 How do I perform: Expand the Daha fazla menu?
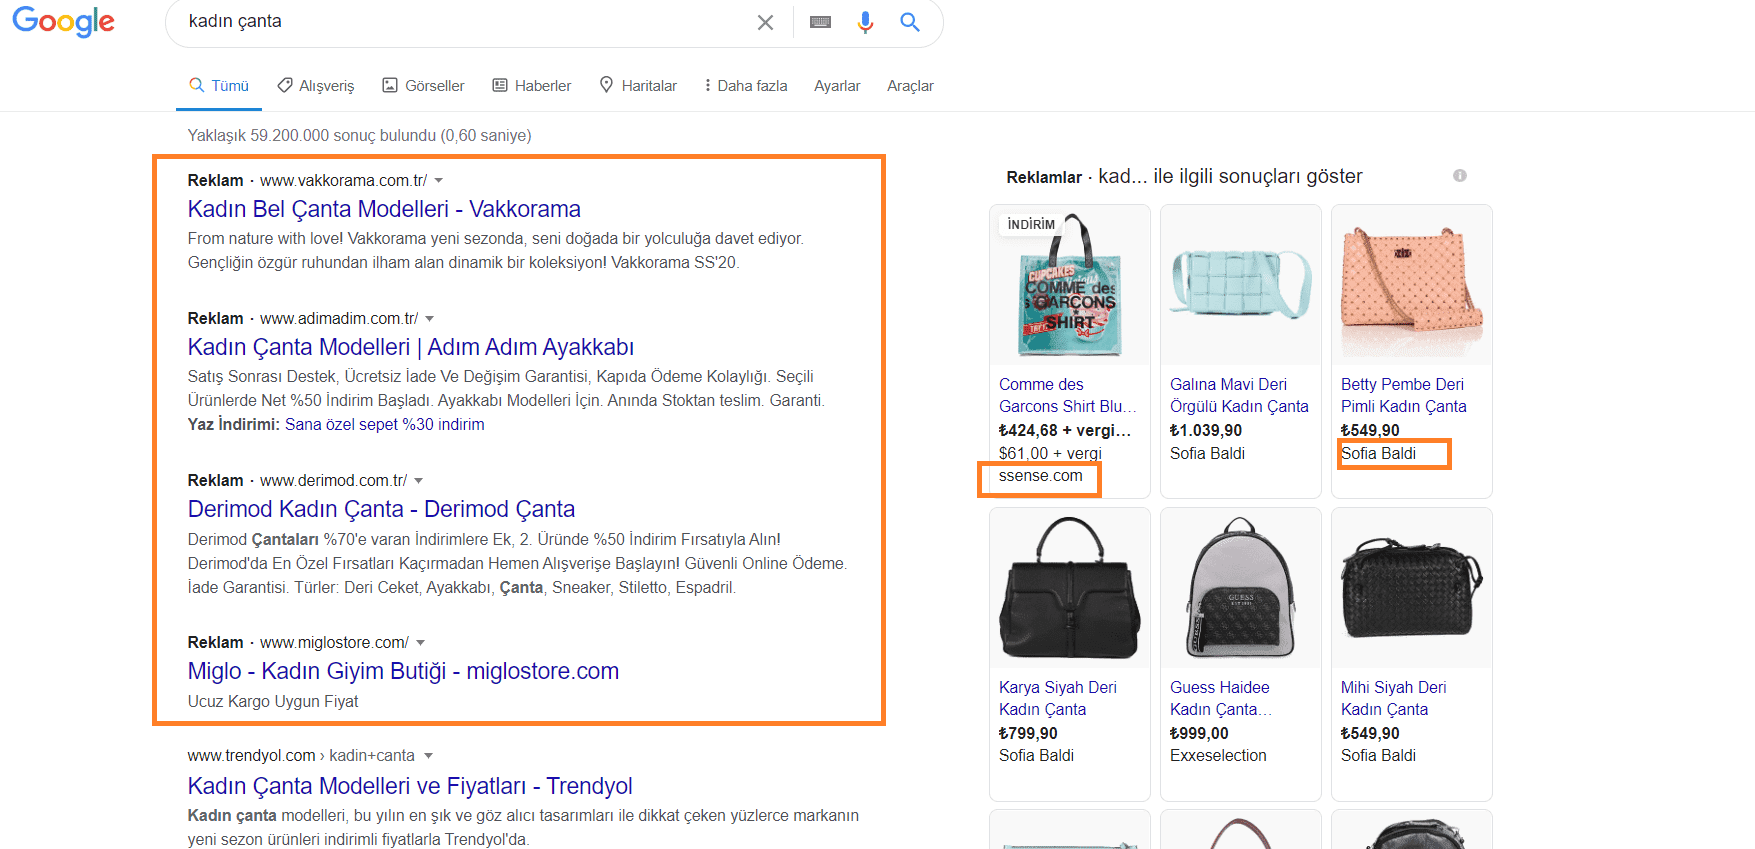746,86
